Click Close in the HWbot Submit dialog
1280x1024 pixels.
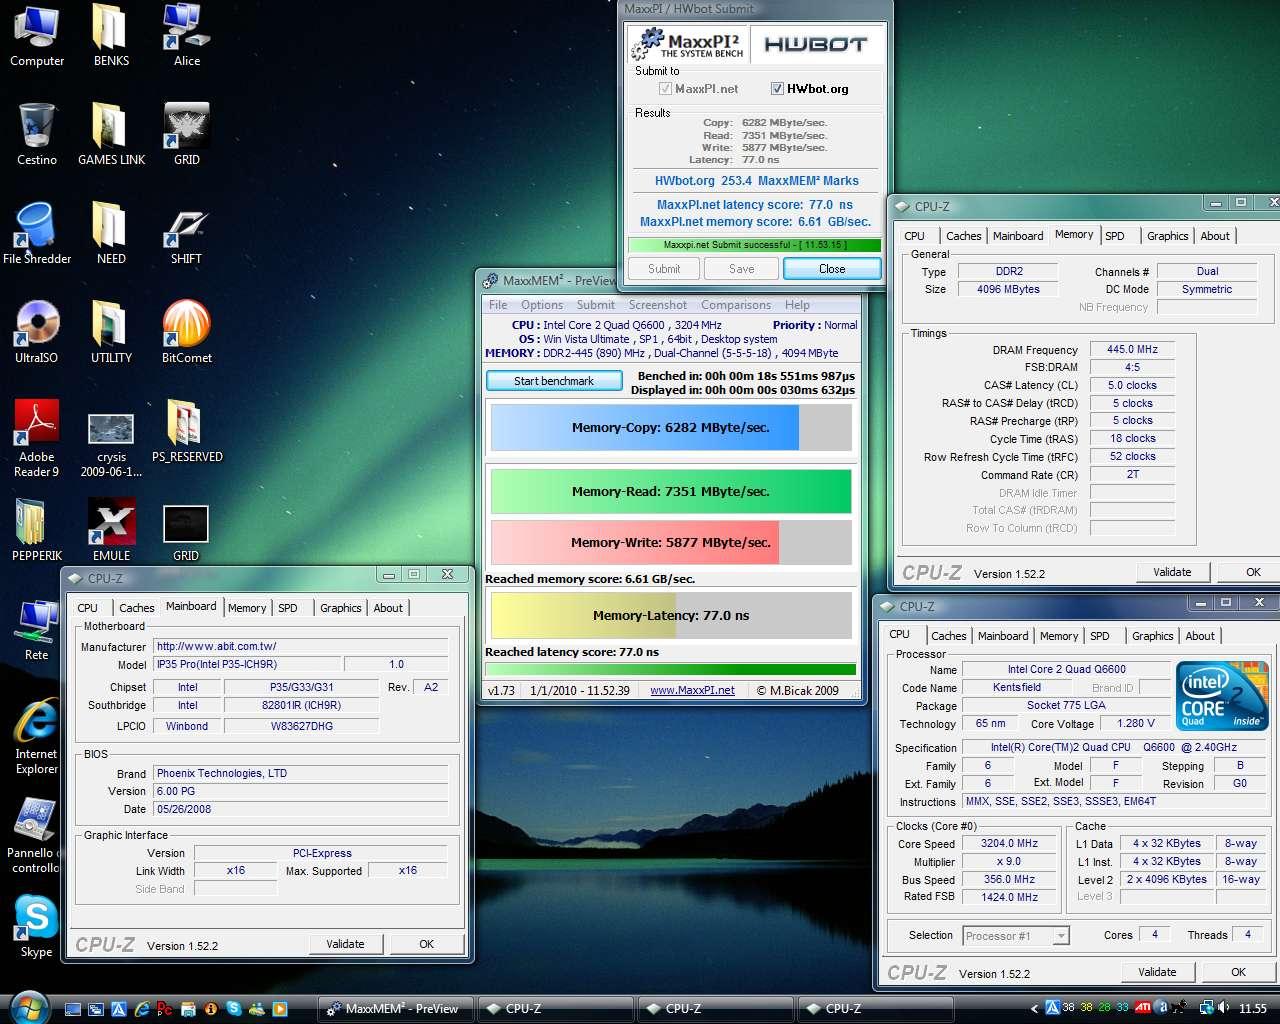(832, 269)
